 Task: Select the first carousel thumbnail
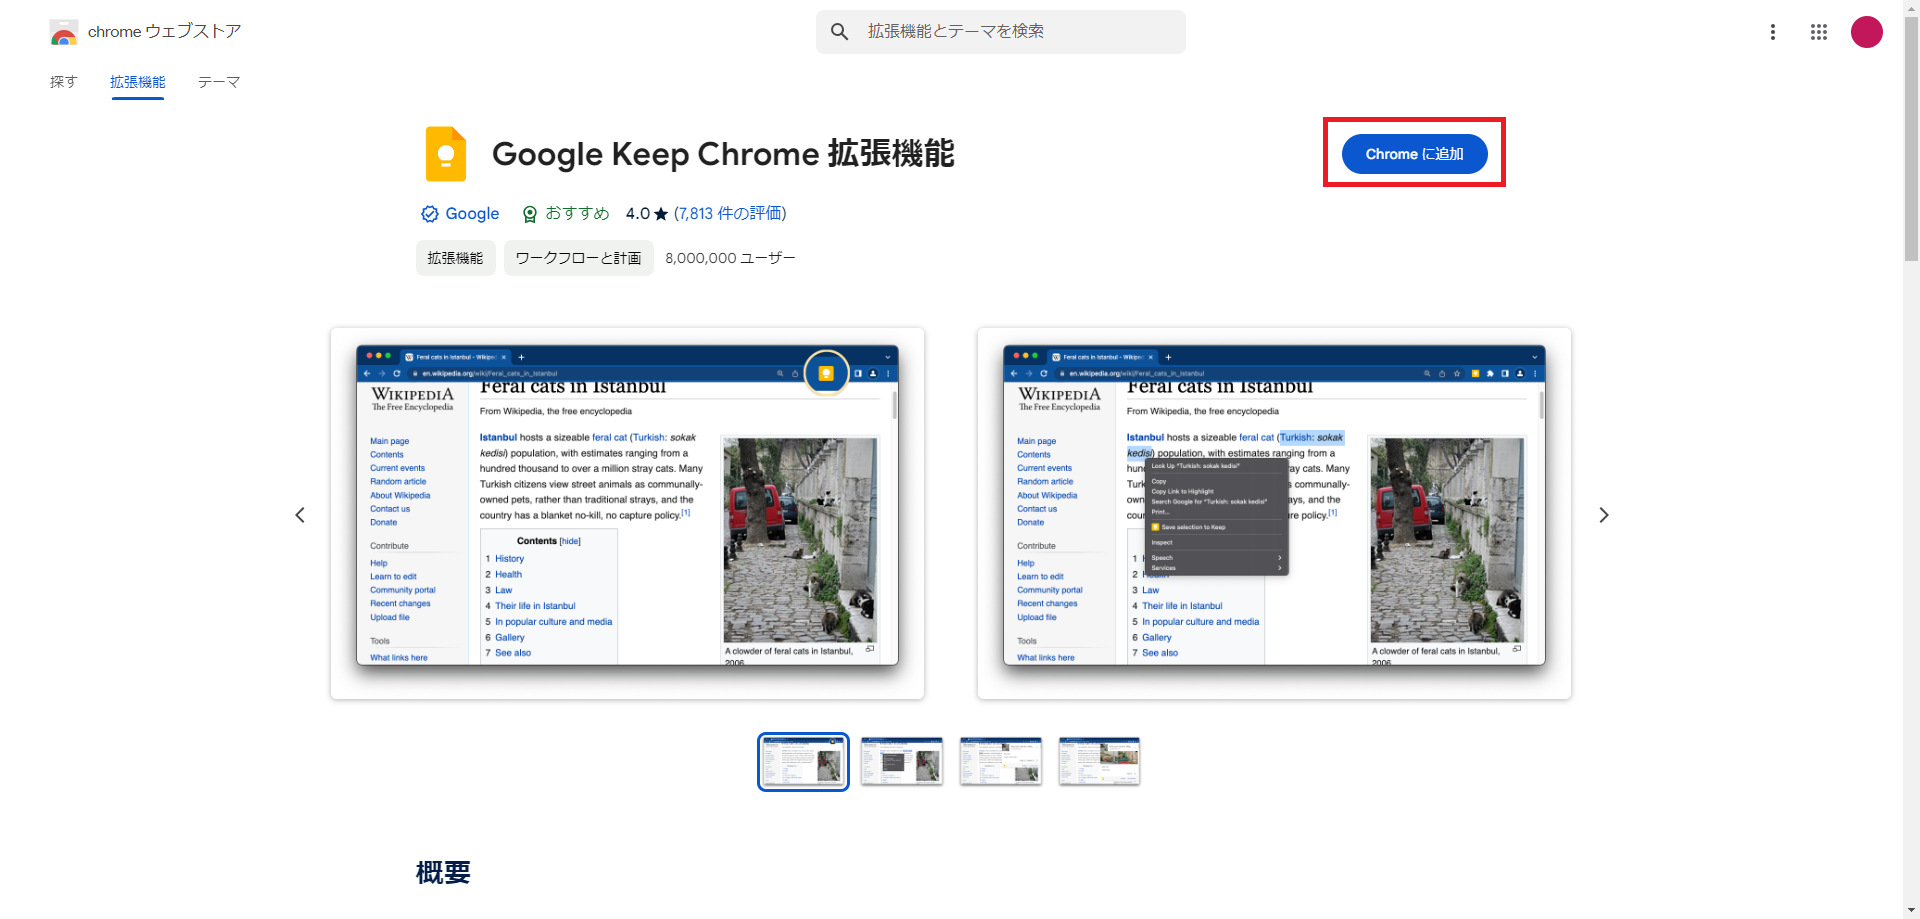803,762
